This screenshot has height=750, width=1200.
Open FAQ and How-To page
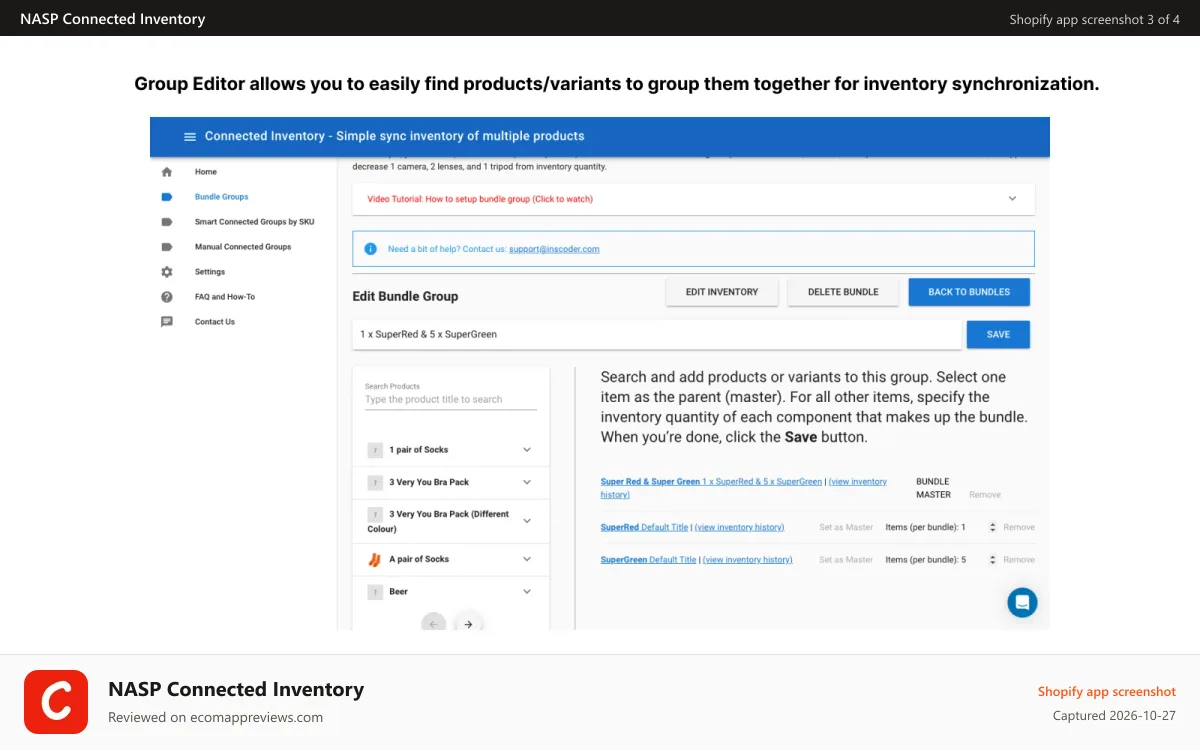[225, 297]
